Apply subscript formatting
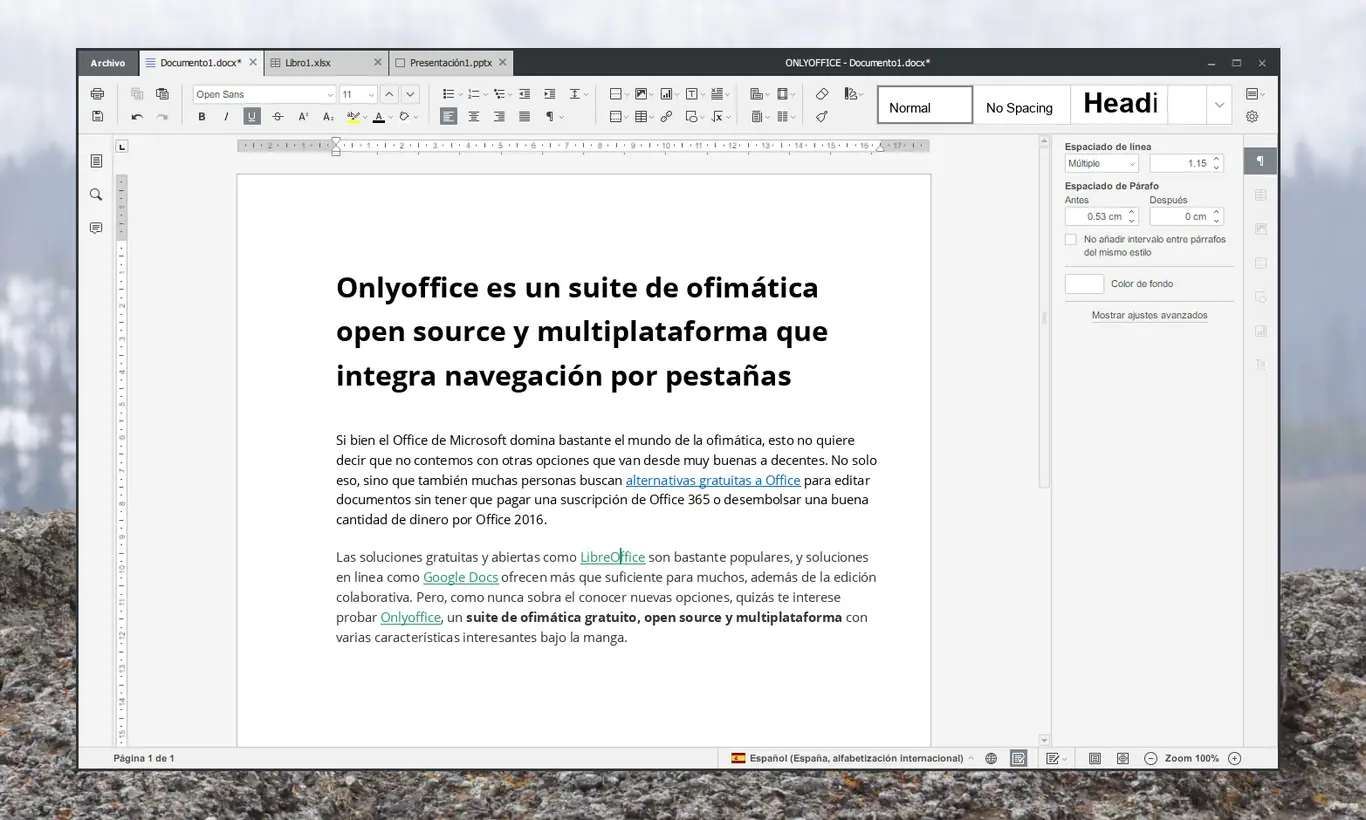 click(328, 117)
